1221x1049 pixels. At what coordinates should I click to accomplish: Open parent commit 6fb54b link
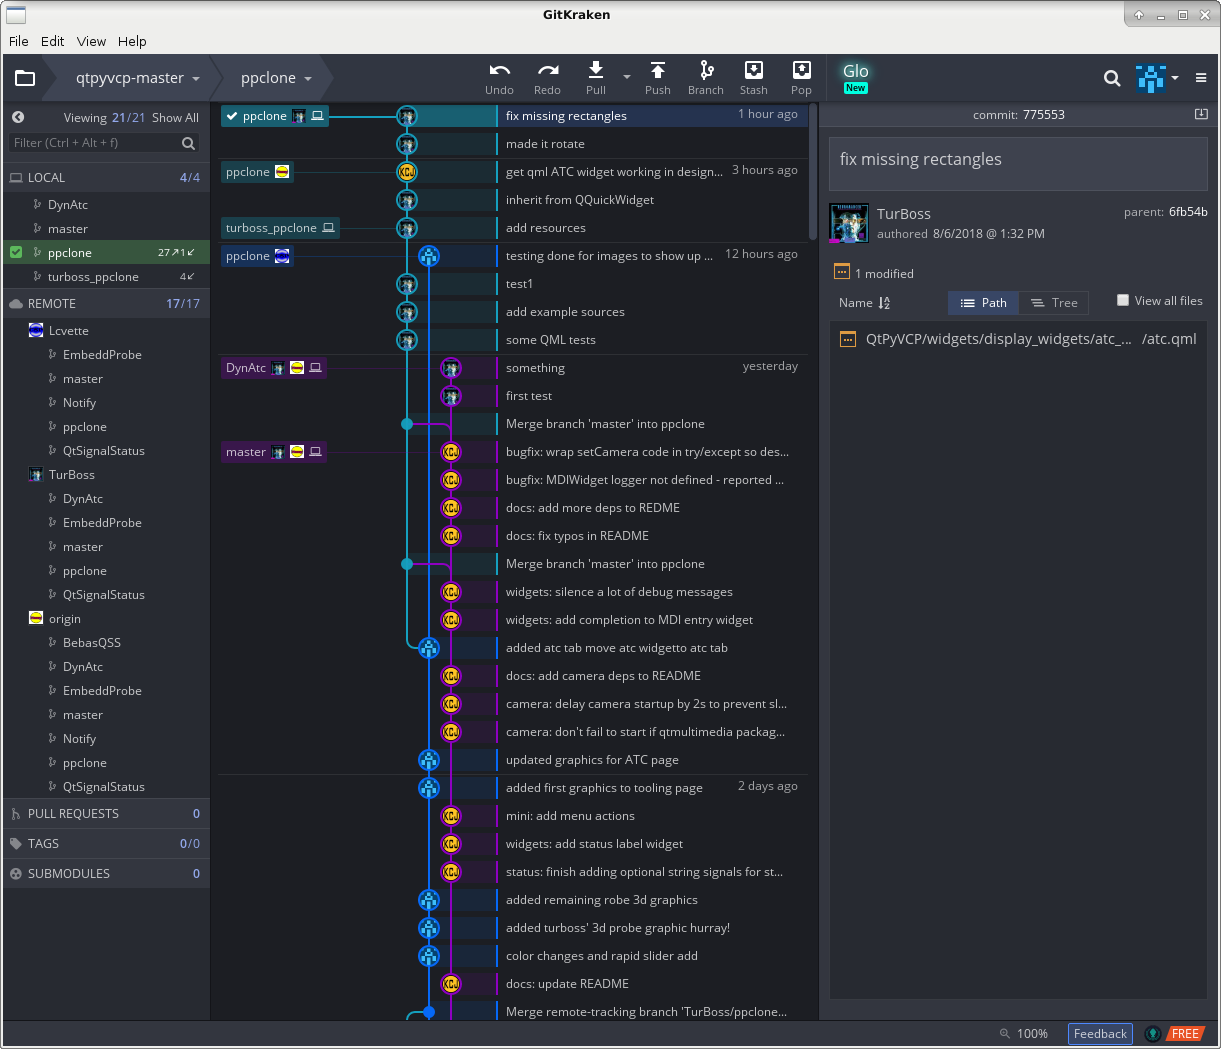tap(1188, 212)
